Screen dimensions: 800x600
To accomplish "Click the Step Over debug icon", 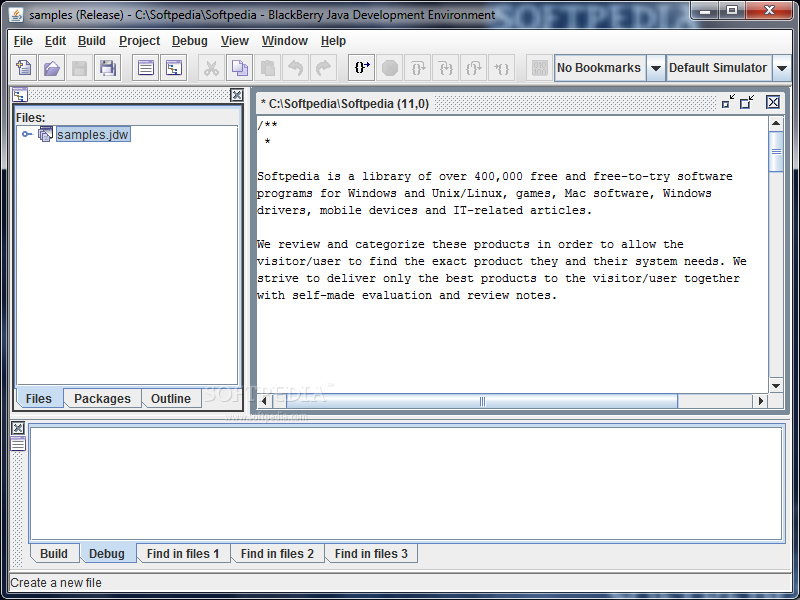I will pos(445,68).
